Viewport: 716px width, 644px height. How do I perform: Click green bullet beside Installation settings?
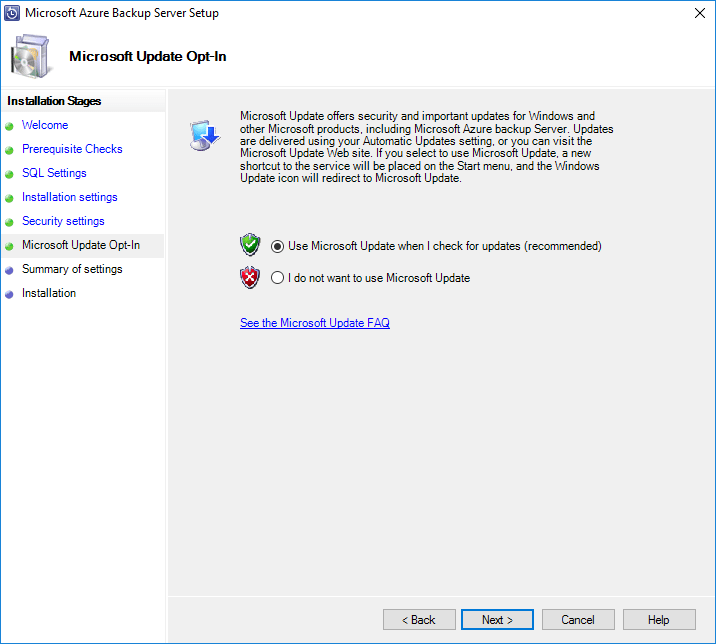click(9, 199)
